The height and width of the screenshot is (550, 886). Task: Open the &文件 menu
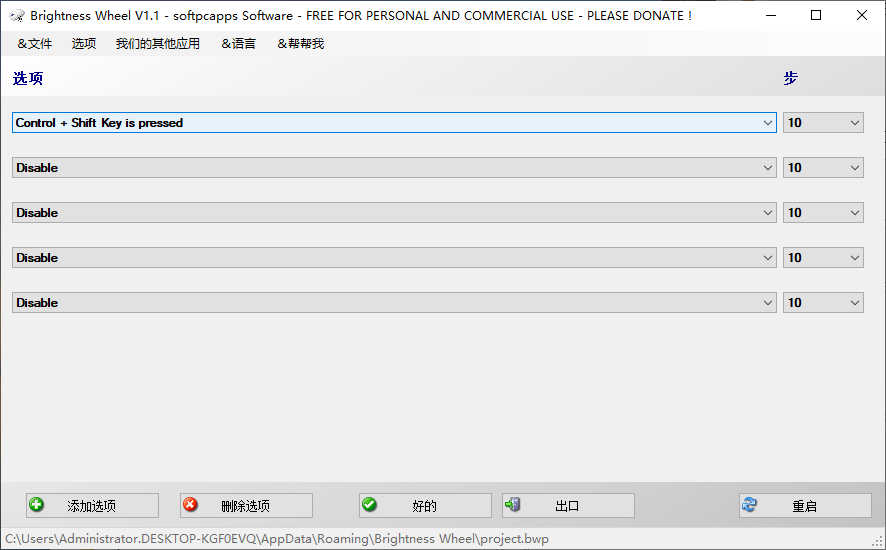click(x=35, y=44)
